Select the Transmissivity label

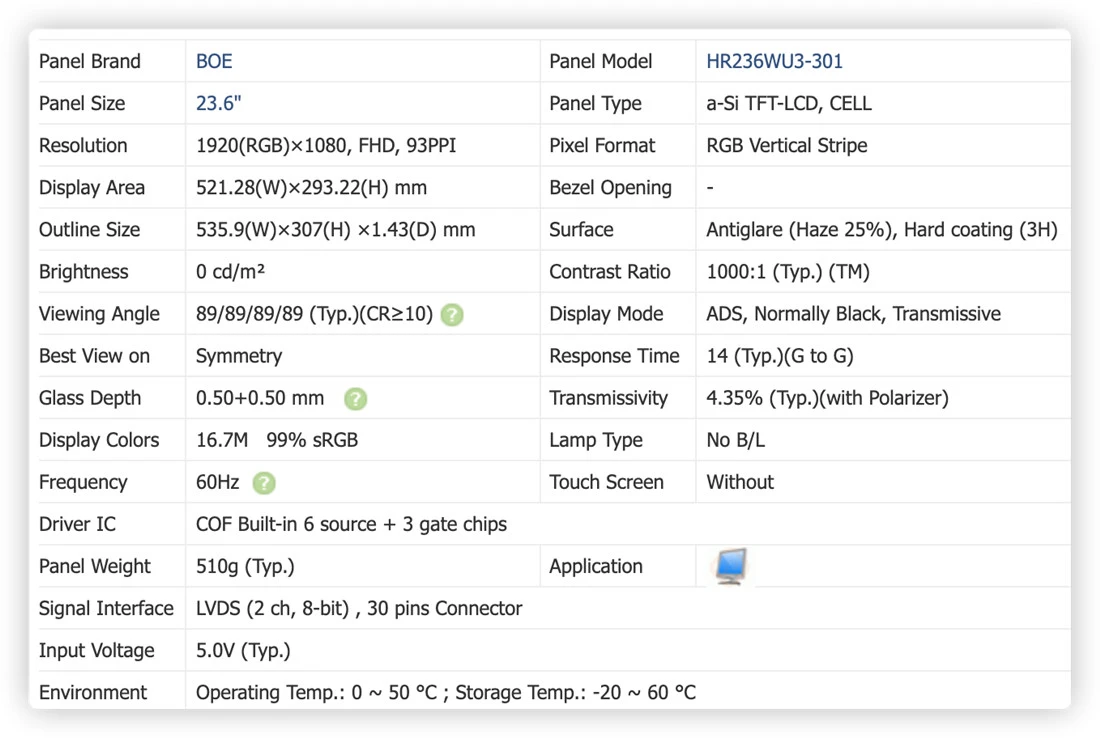coord(608,398)
